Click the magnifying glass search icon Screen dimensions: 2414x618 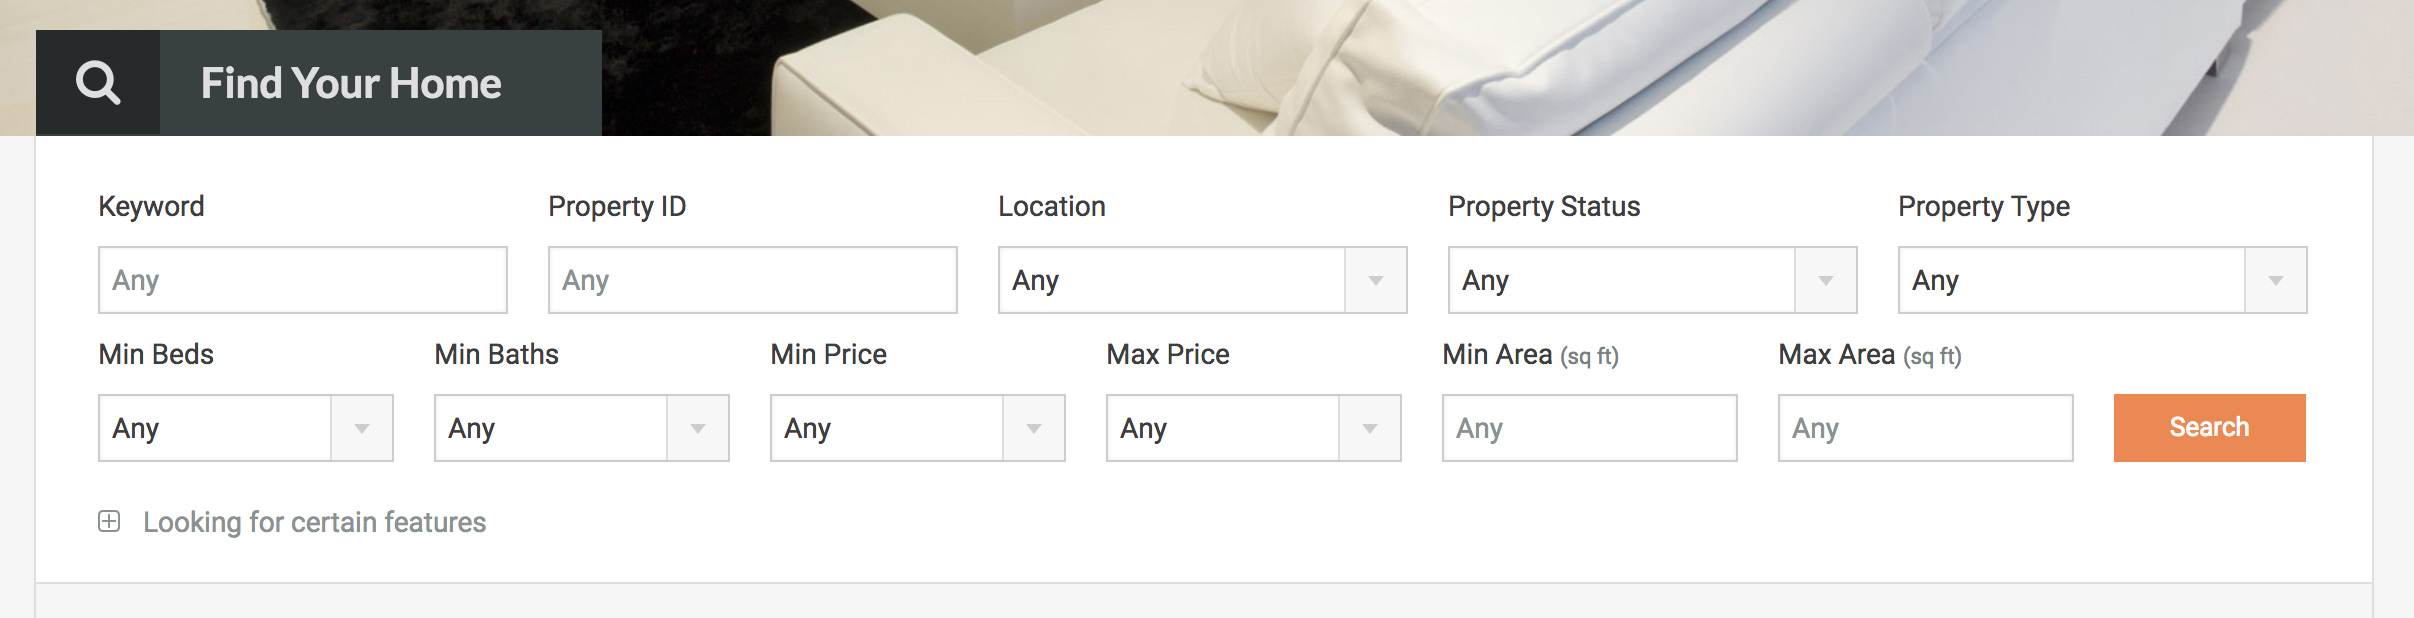coord(97,82)
